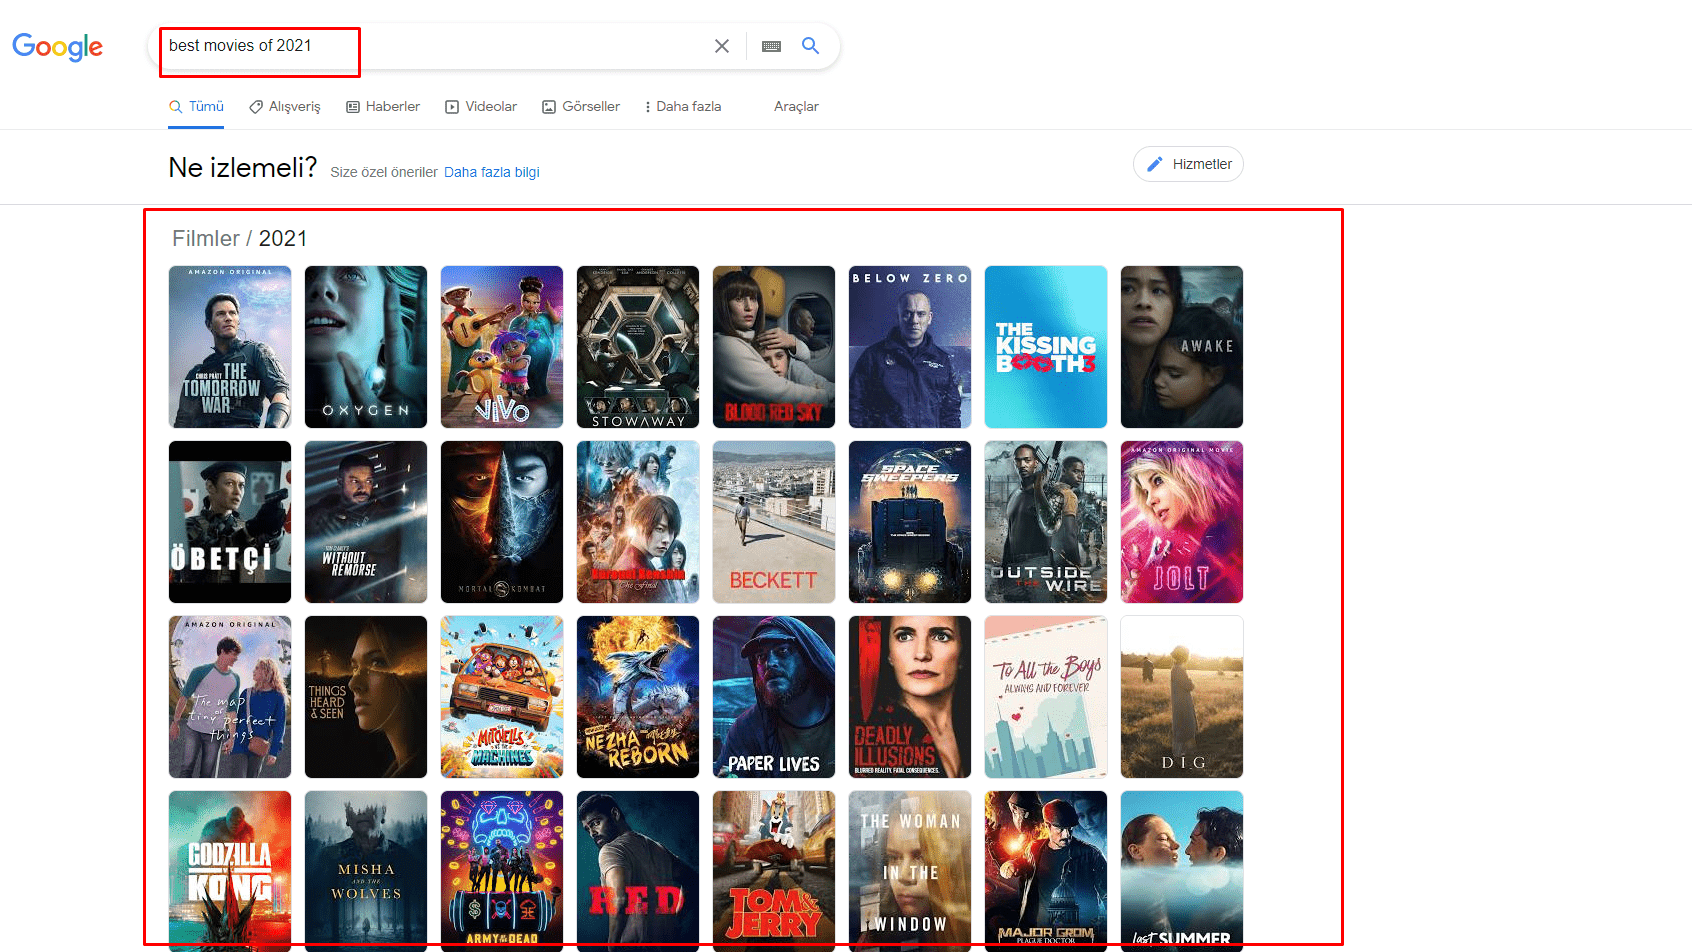Open the Army of the Dead poster

pos(502,871)
